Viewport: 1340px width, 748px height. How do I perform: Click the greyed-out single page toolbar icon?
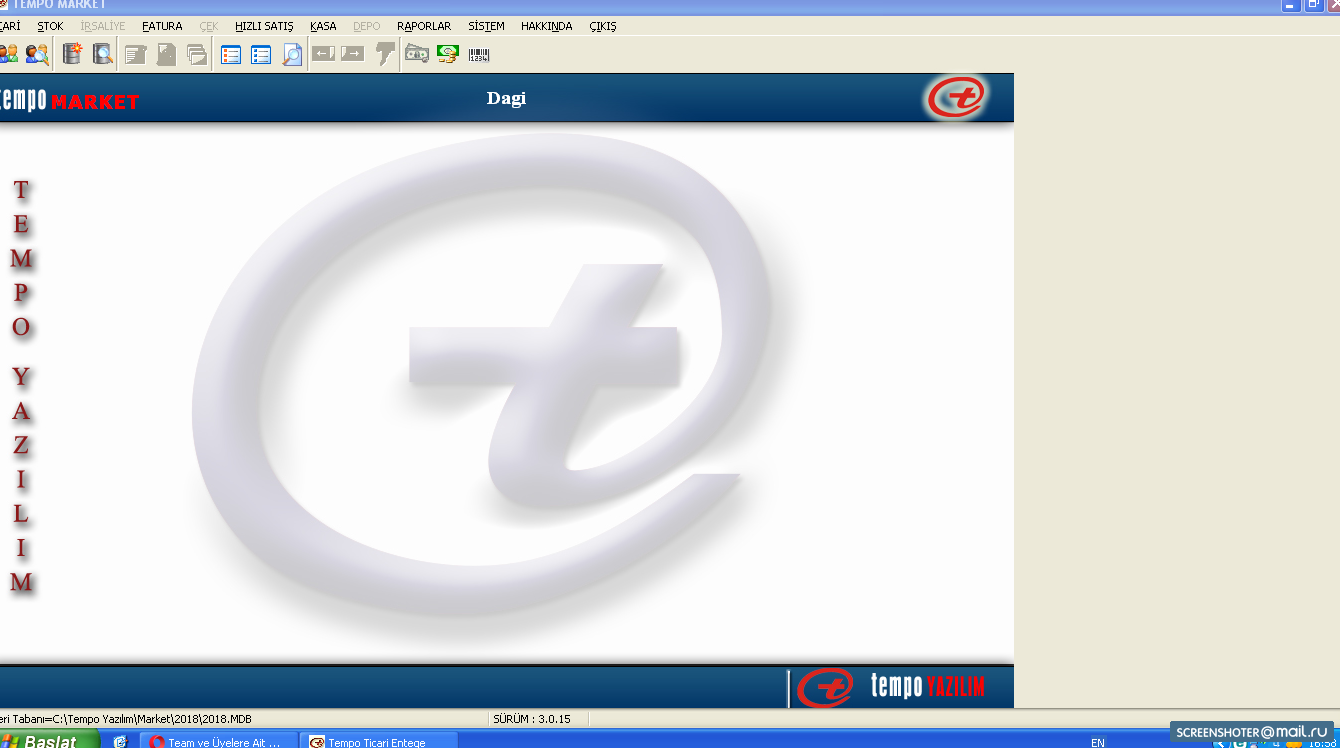(166, 54)
